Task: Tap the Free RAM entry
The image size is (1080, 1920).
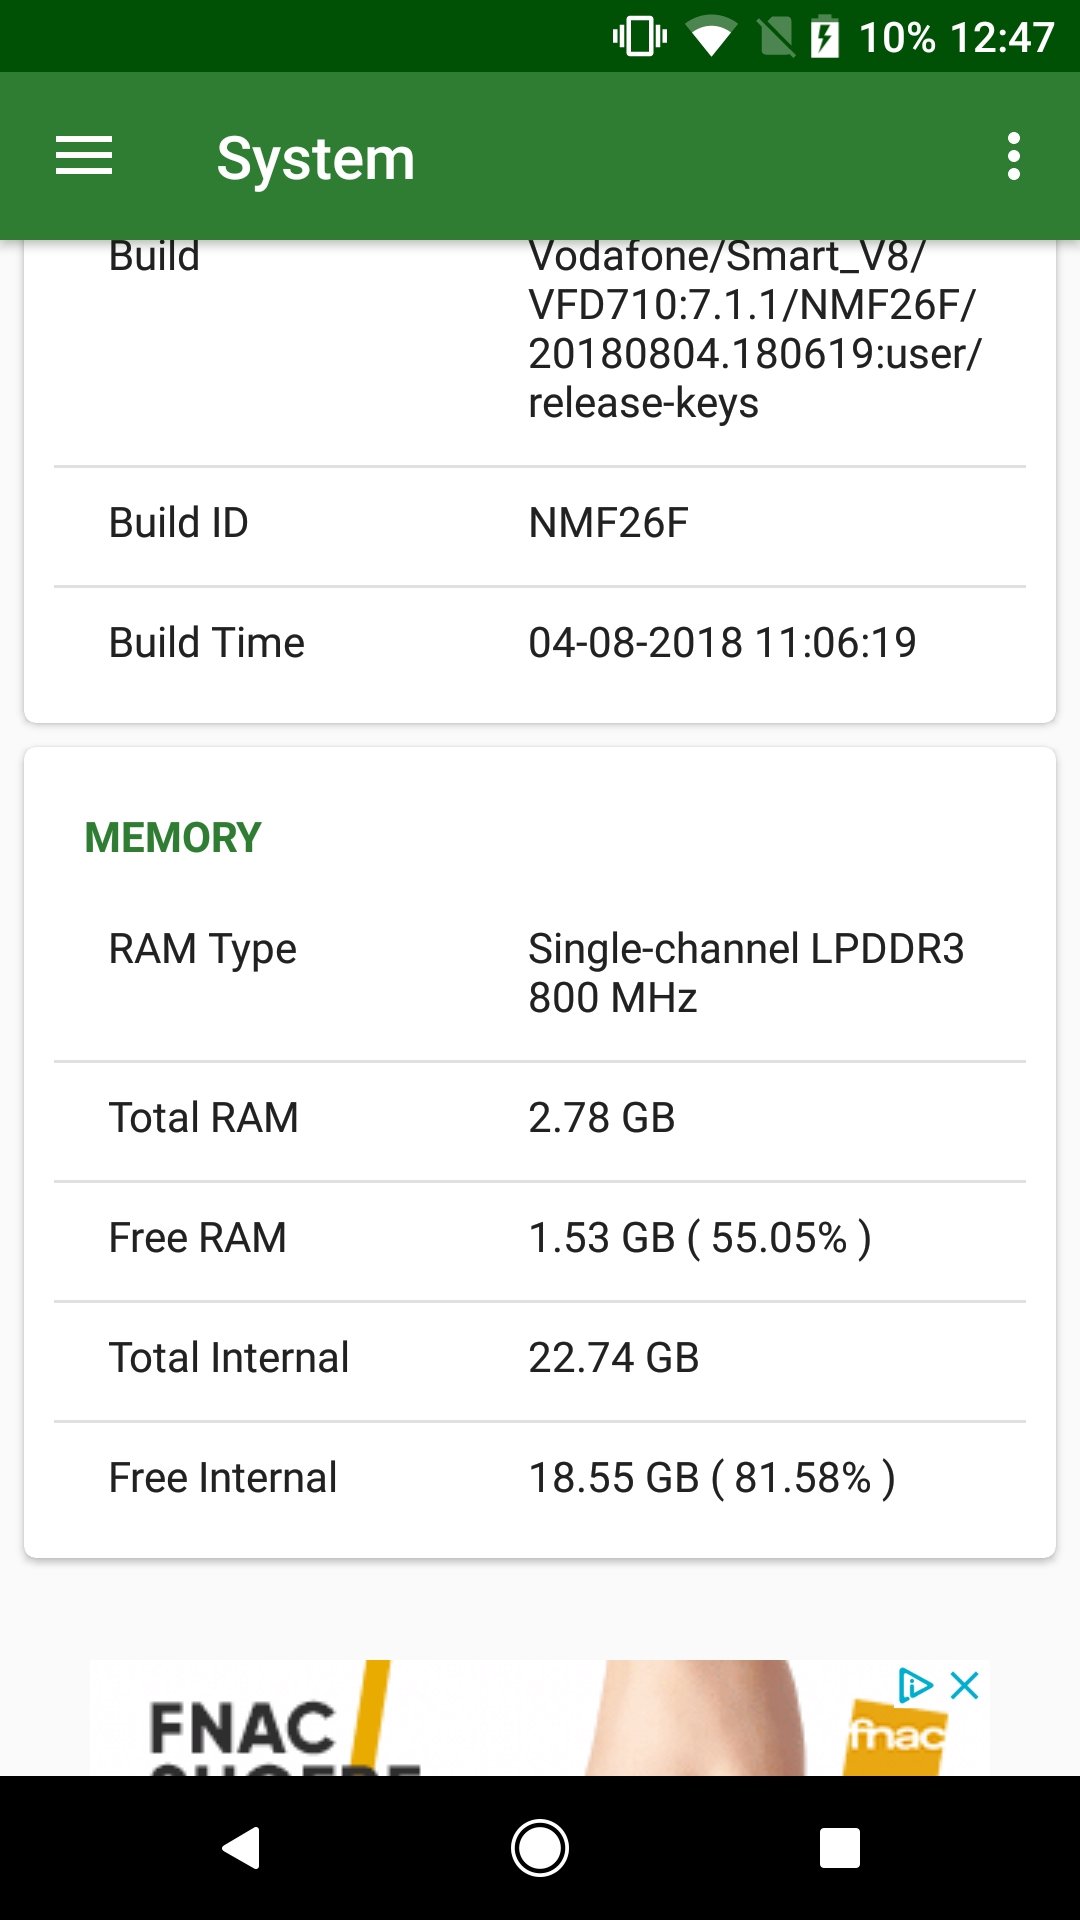Action: [540, 1241]
